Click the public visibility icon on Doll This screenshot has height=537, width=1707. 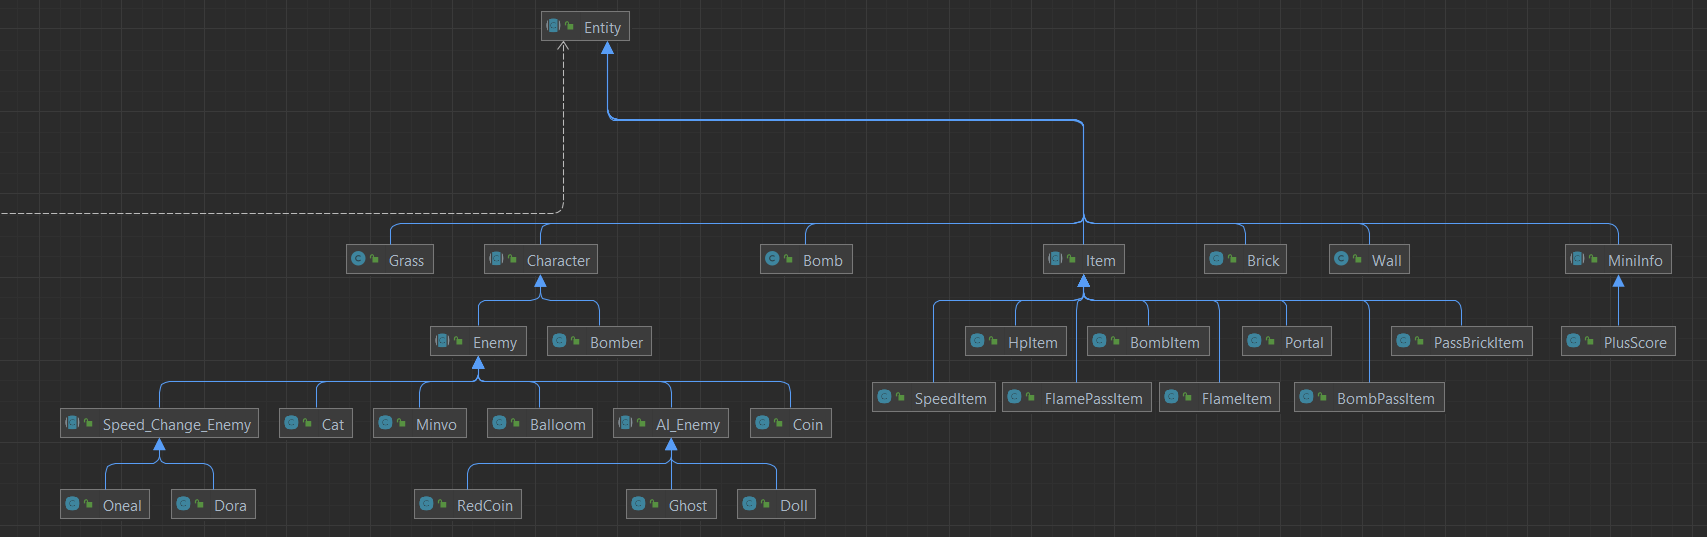(x=765, y=504)
